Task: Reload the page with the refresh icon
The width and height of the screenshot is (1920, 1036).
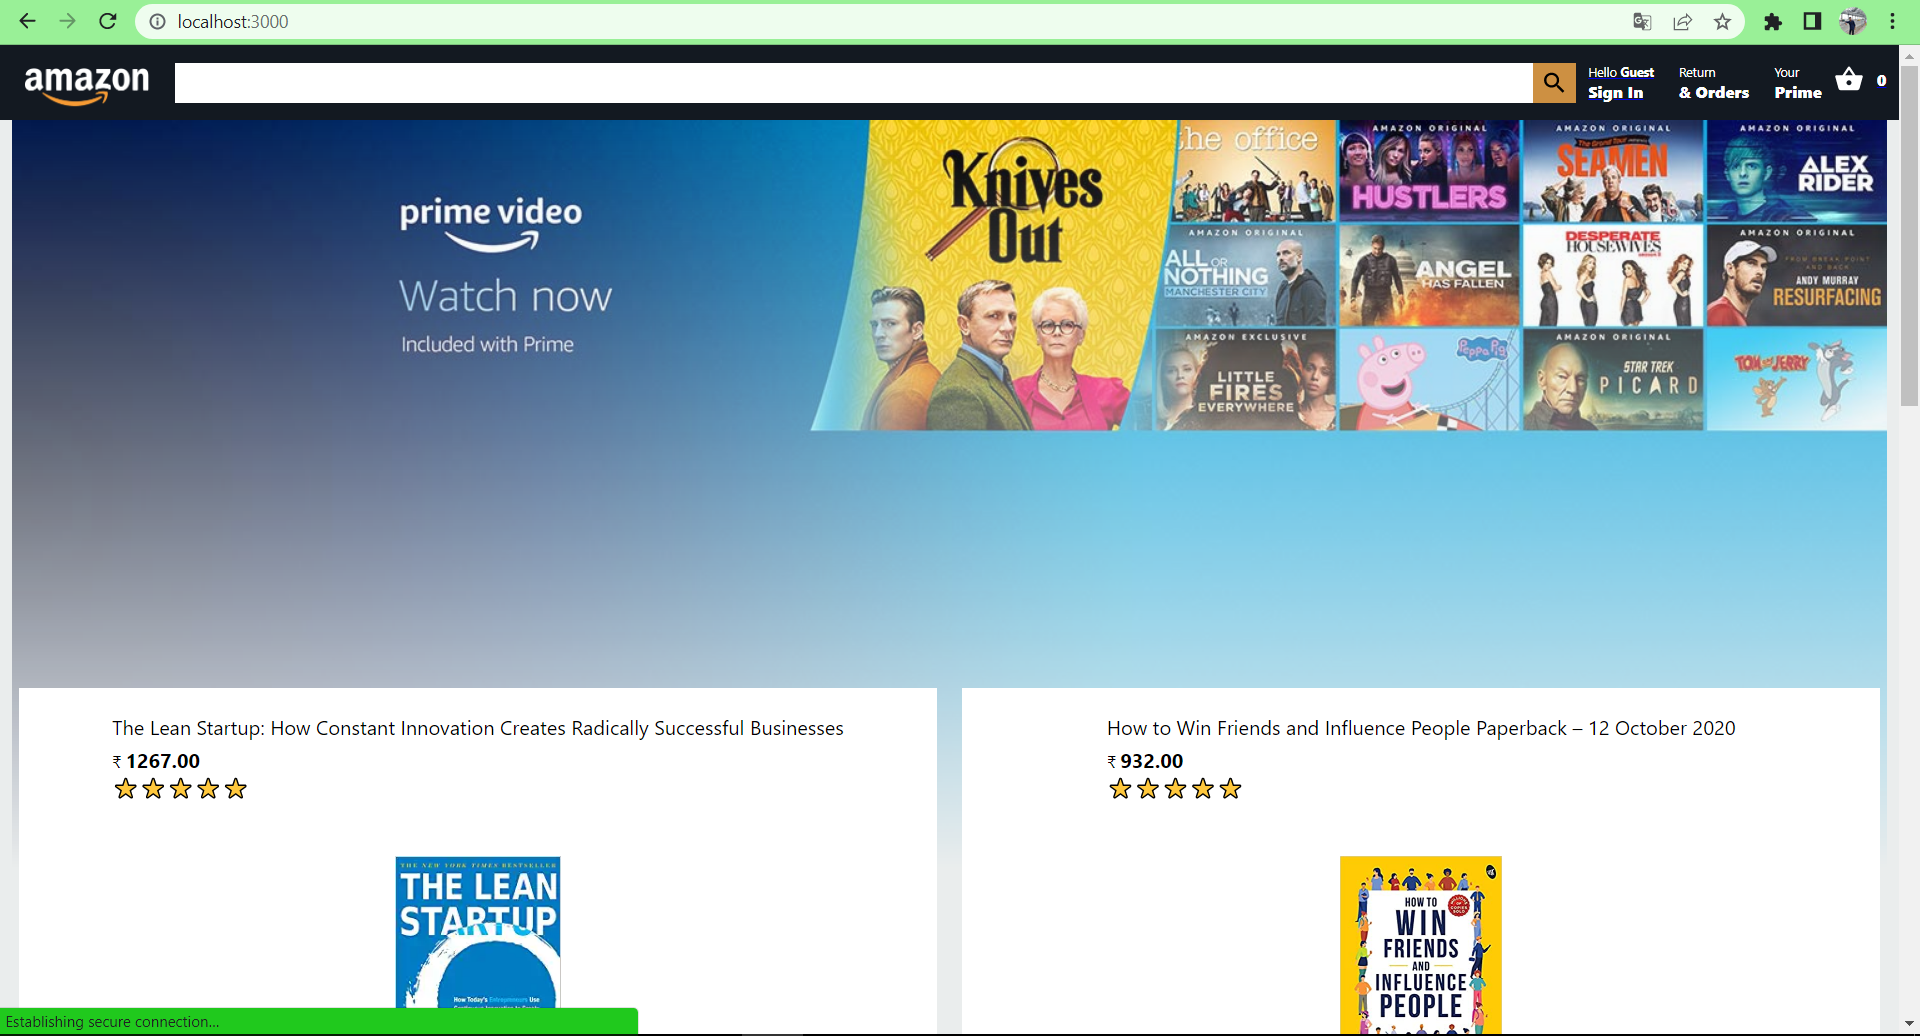Action: coord(108,21)
